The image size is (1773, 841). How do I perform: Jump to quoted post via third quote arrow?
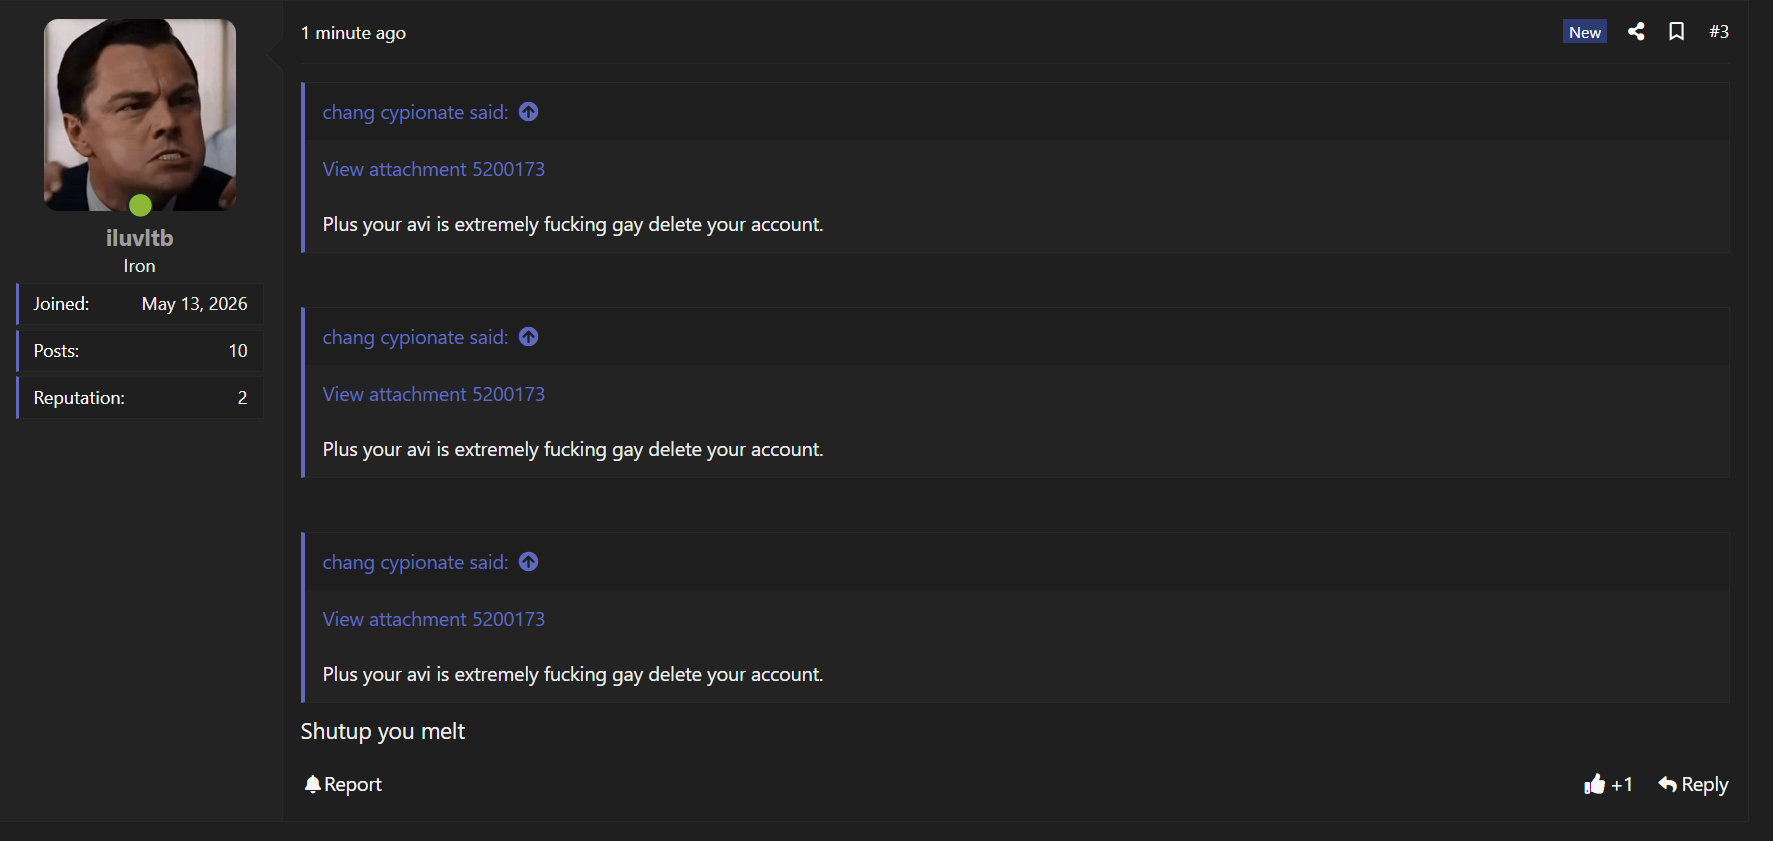(x=529, y=562)
